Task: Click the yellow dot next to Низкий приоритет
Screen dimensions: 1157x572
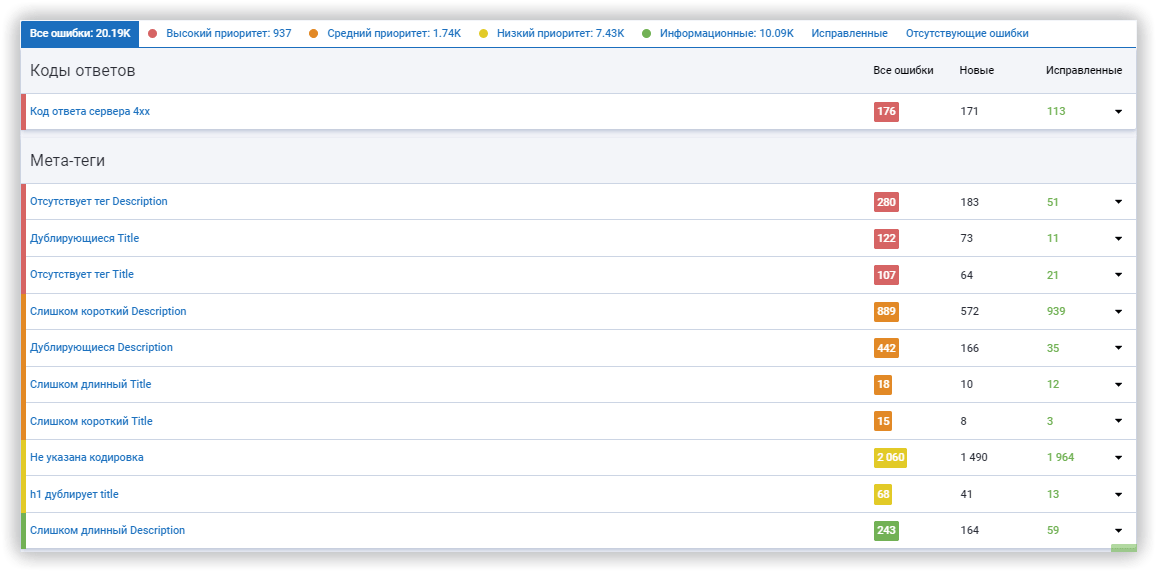Action: coord(483,33)
